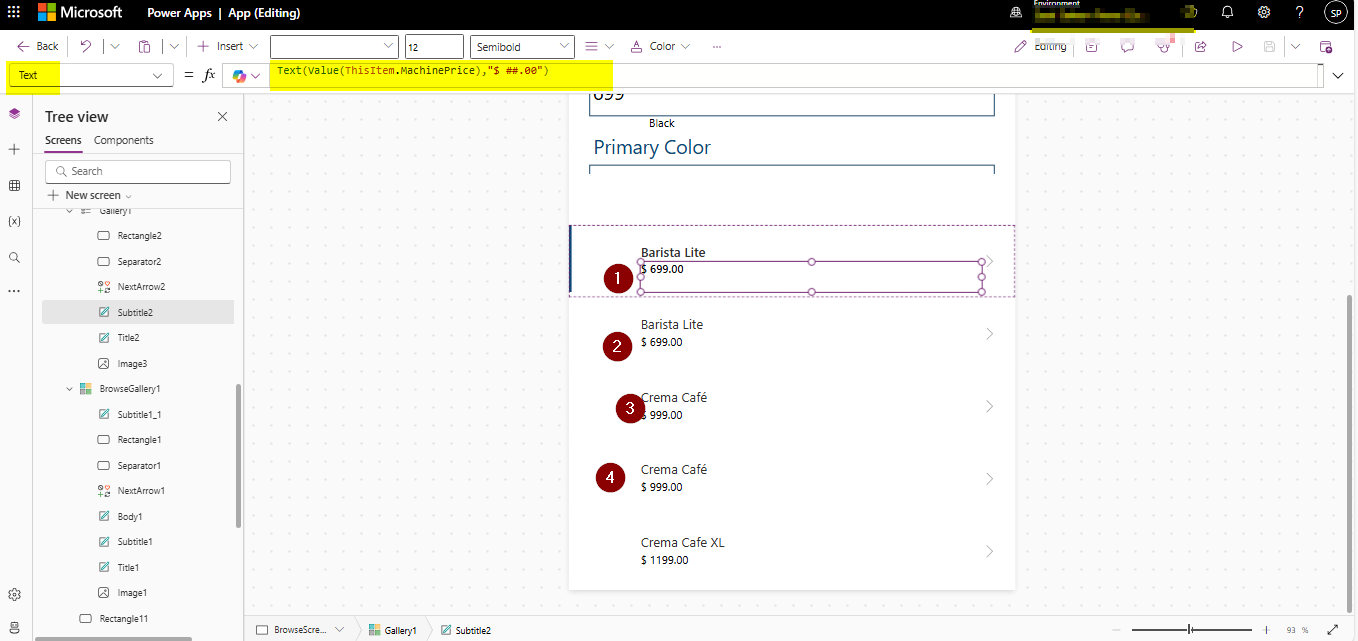
Task: Open the help question mark
Action: [1299, 13]
